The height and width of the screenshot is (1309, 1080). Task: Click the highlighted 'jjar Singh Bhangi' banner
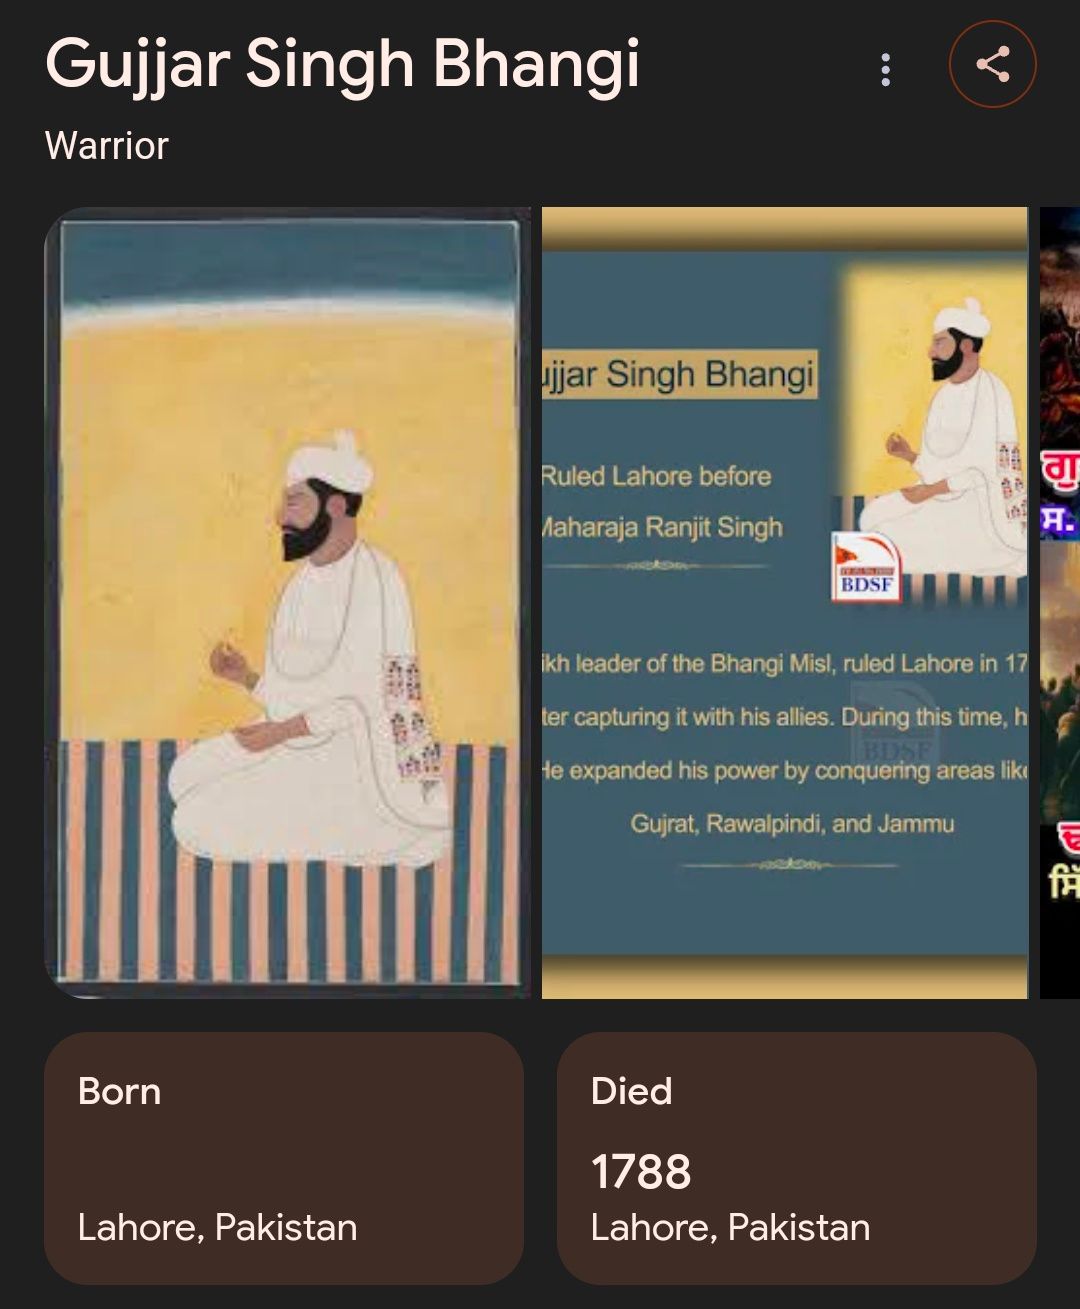coord(680,374)
